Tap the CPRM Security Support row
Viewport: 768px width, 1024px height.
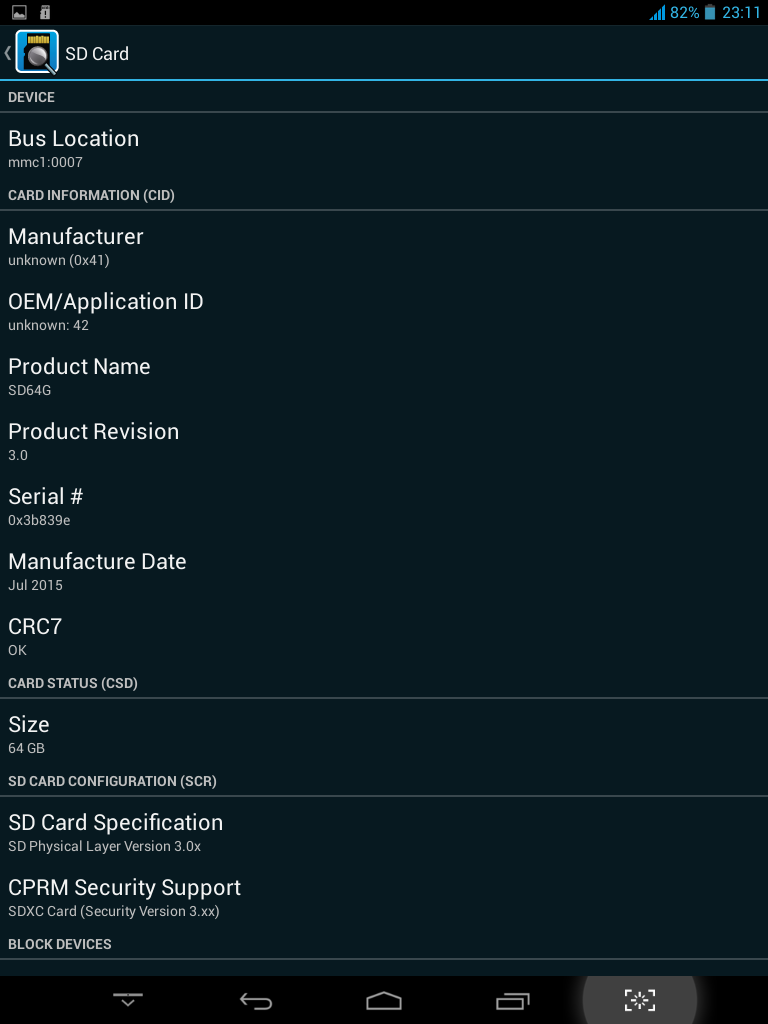coord(384,897)
